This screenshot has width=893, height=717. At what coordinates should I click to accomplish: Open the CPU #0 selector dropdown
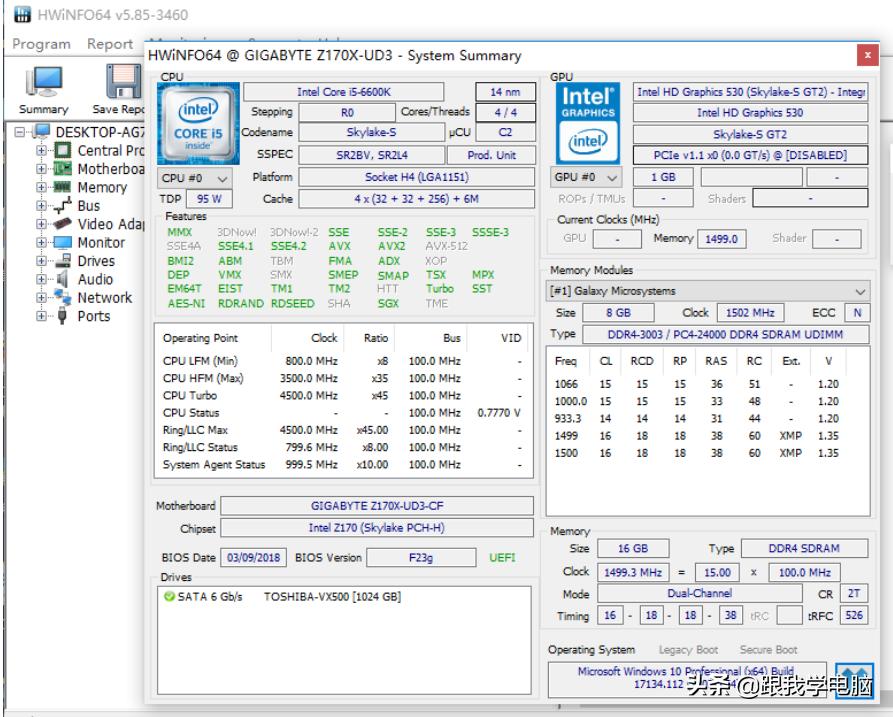tap(195, 178)
